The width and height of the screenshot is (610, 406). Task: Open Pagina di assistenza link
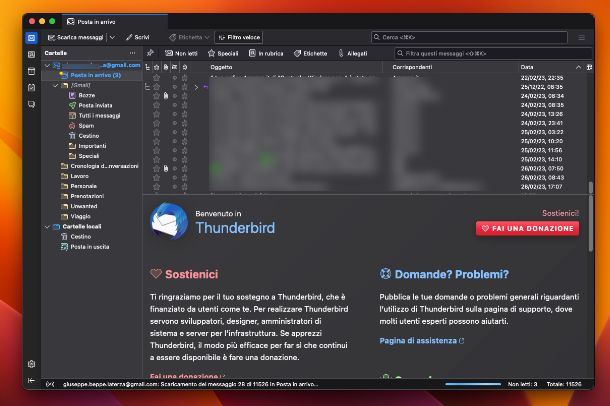pyautogui.click(x=422, y=341)
